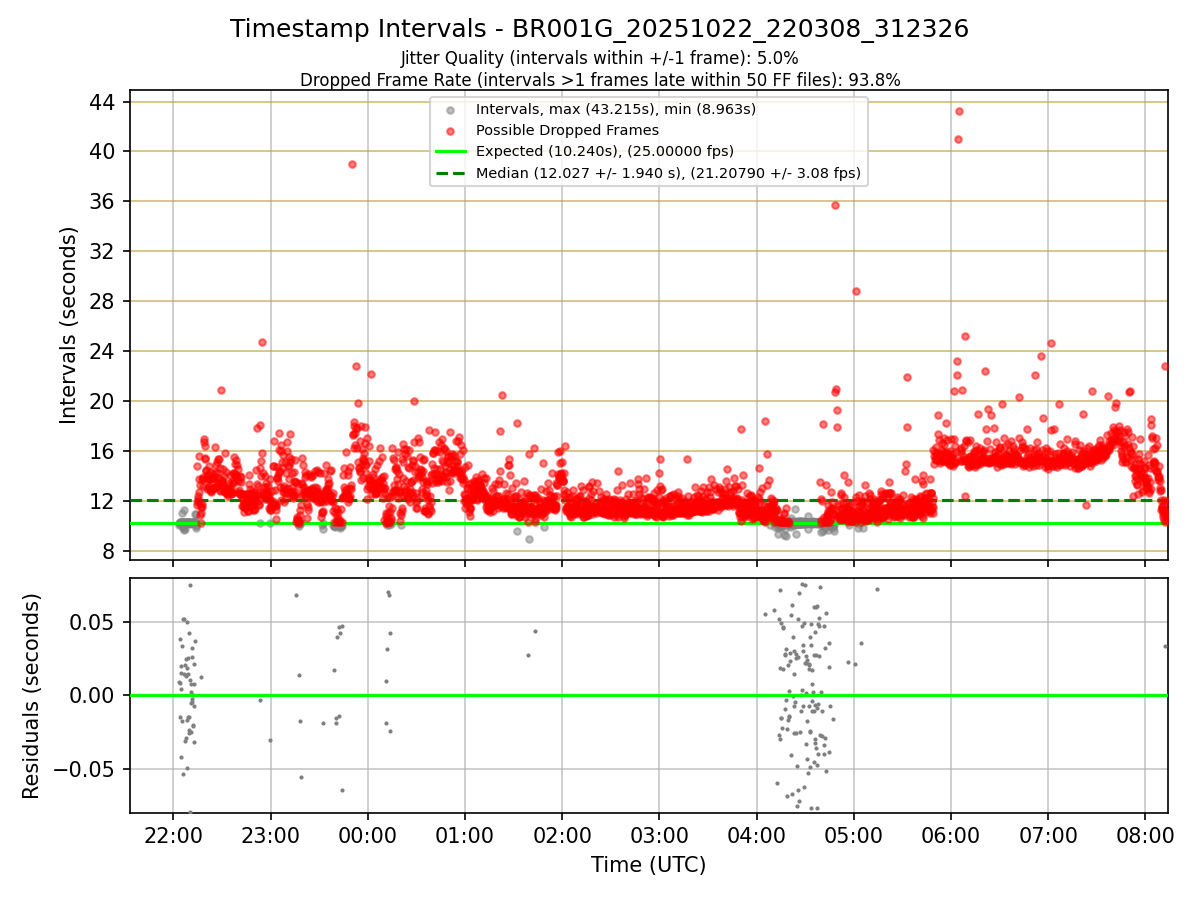Select the "Dropped Frame Rate" 93.8% subtitle line
The image size is (1200, 900).
(x=600, y=80)
